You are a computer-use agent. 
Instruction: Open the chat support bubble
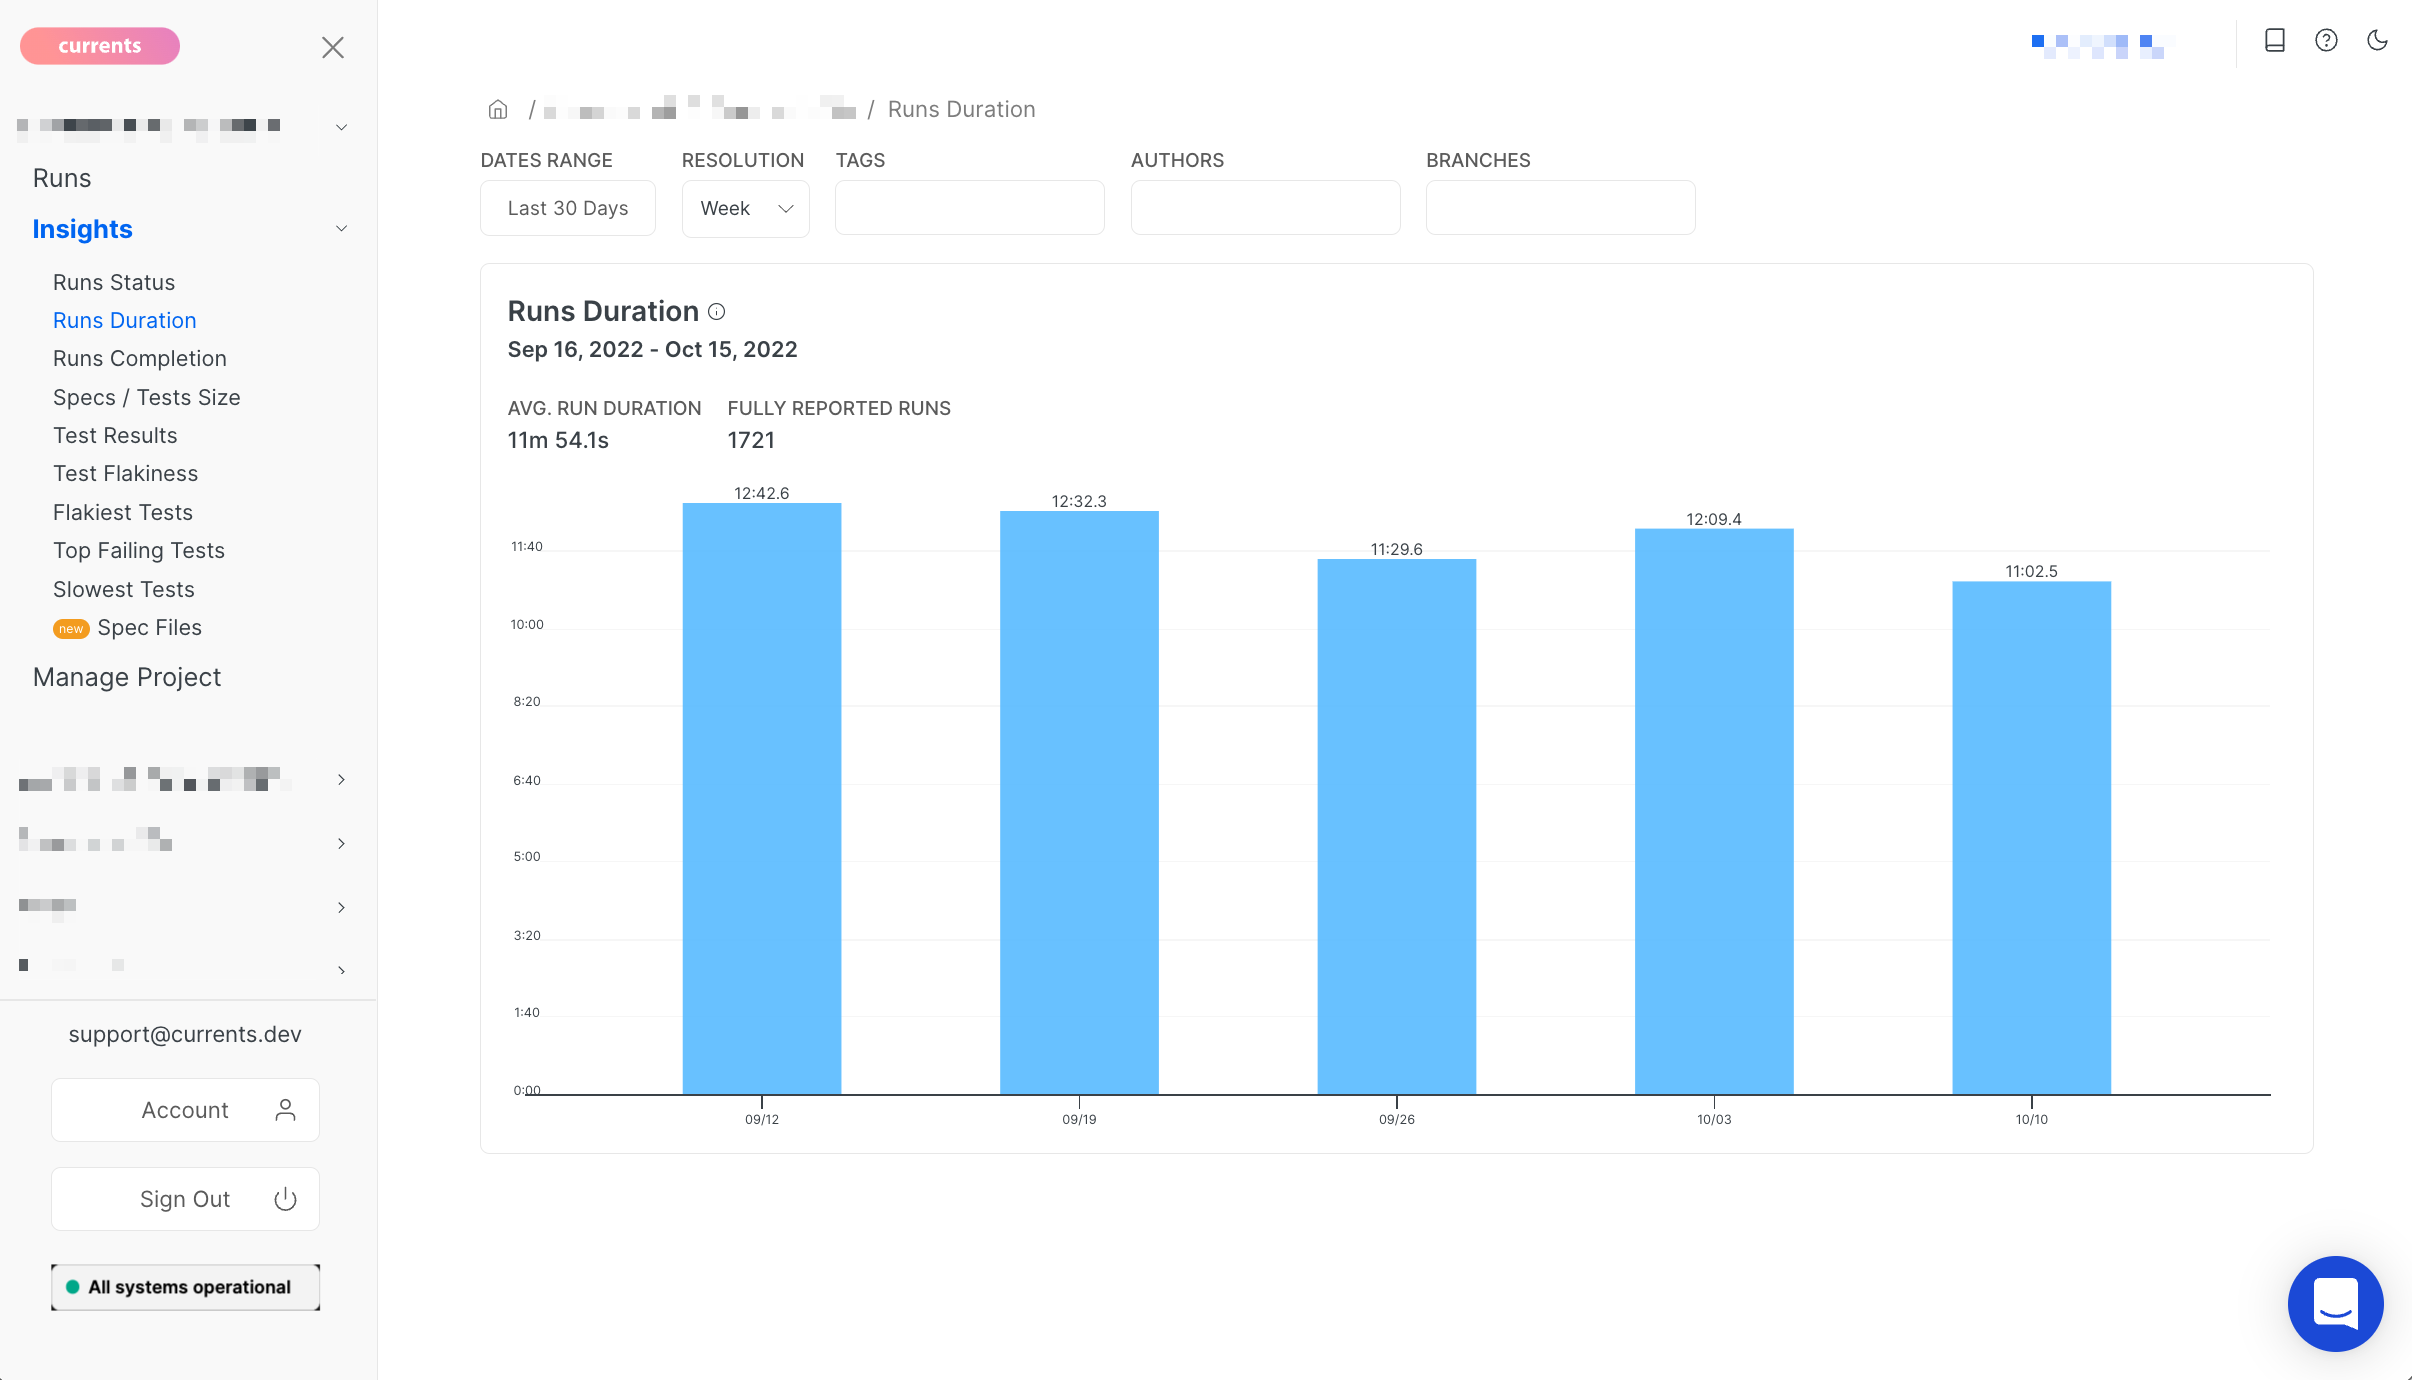[x=2335, y=1303]
